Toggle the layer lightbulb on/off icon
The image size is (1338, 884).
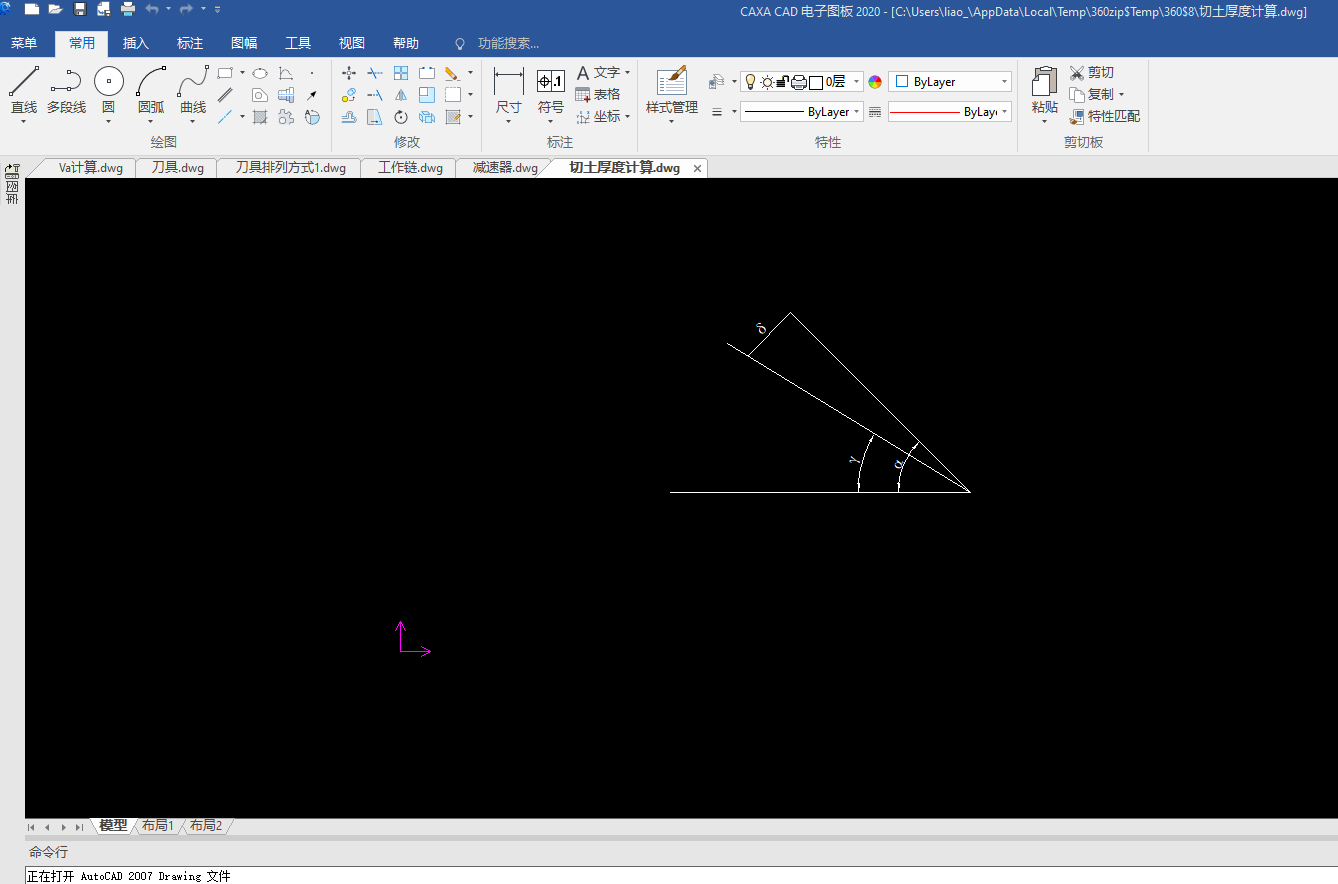click(x=750, y=82)
